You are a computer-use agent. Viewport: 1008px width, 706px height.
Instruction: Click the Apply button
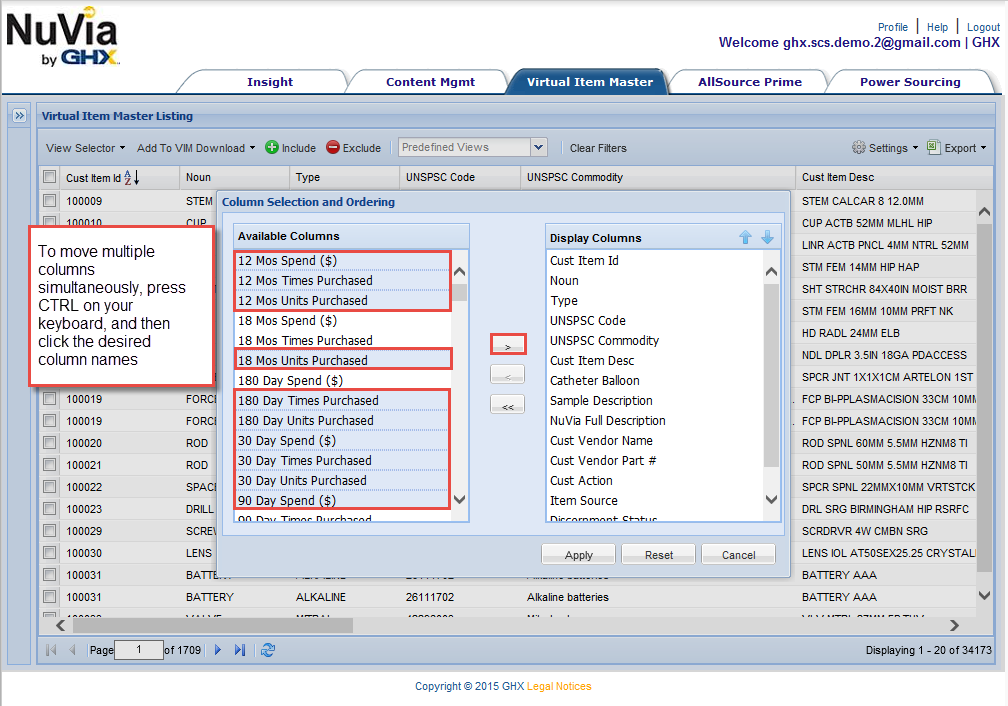(x=579, y=555)
